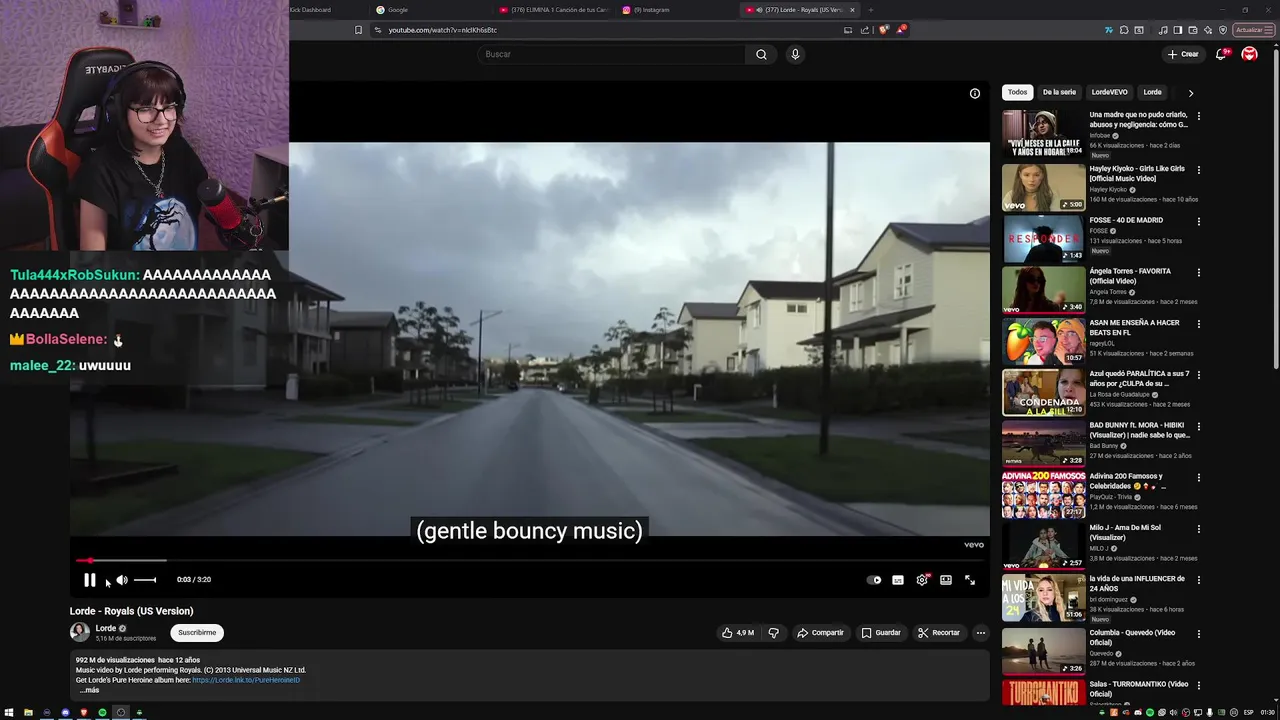This screenshot has height=720, width=1280.
Task: Toggle the browser sidebar panel icon
Action: pos(1177,30)
